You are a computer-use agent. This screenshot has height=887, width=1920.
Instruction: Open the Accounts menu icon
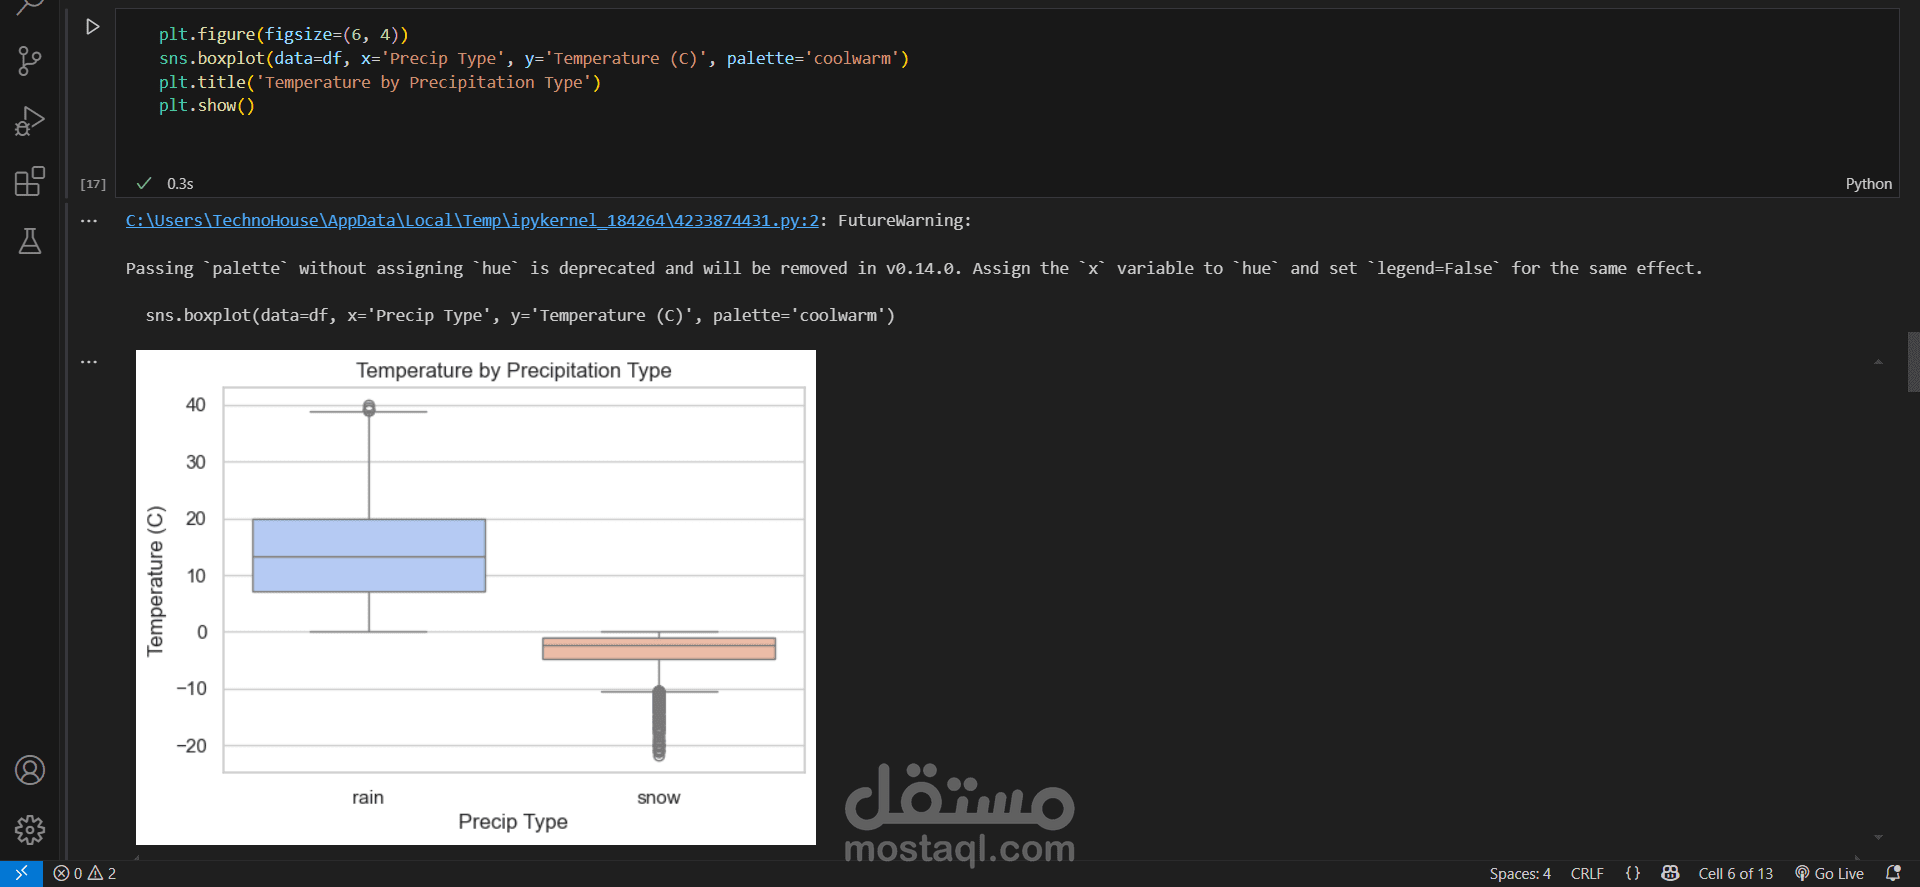click(30, 770)
